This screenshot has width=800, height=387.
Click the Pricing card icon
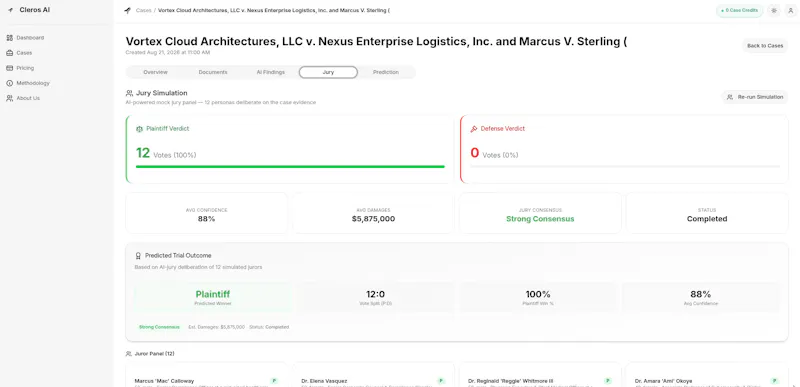click(10, 68)
